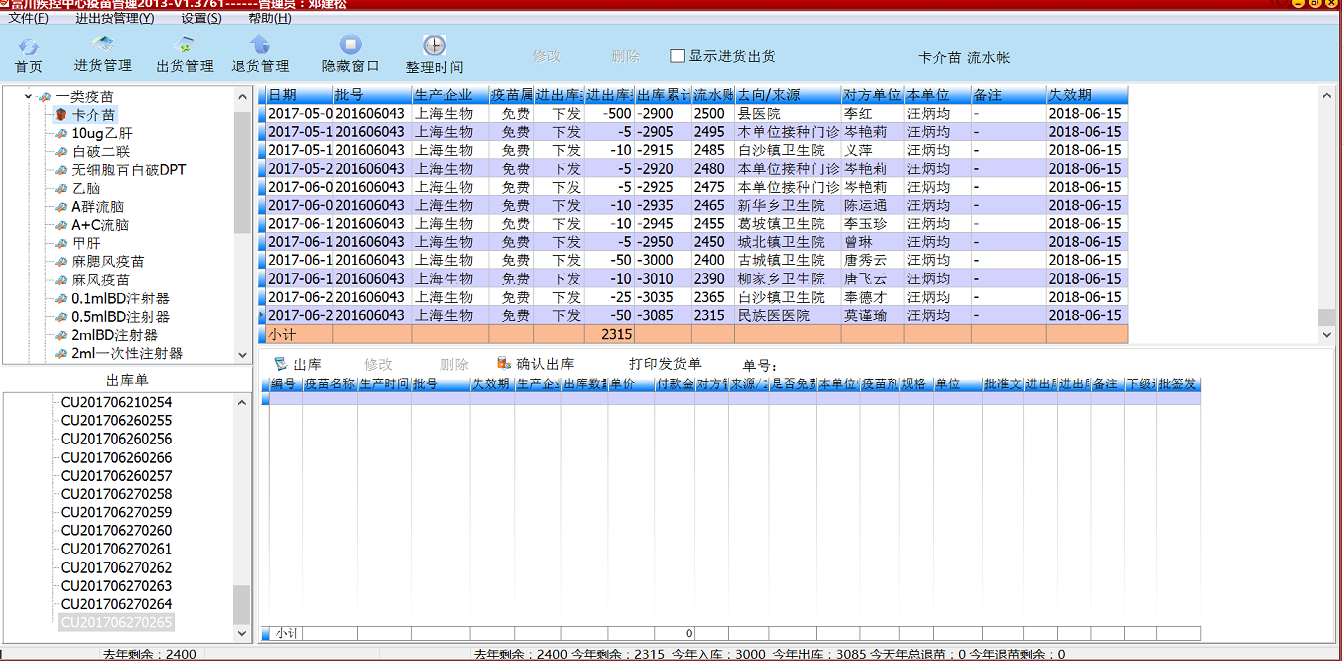This screenshot has height=661, width=1344.
Task: Click the 出库 outbound icon
Action: click(281, 364)
